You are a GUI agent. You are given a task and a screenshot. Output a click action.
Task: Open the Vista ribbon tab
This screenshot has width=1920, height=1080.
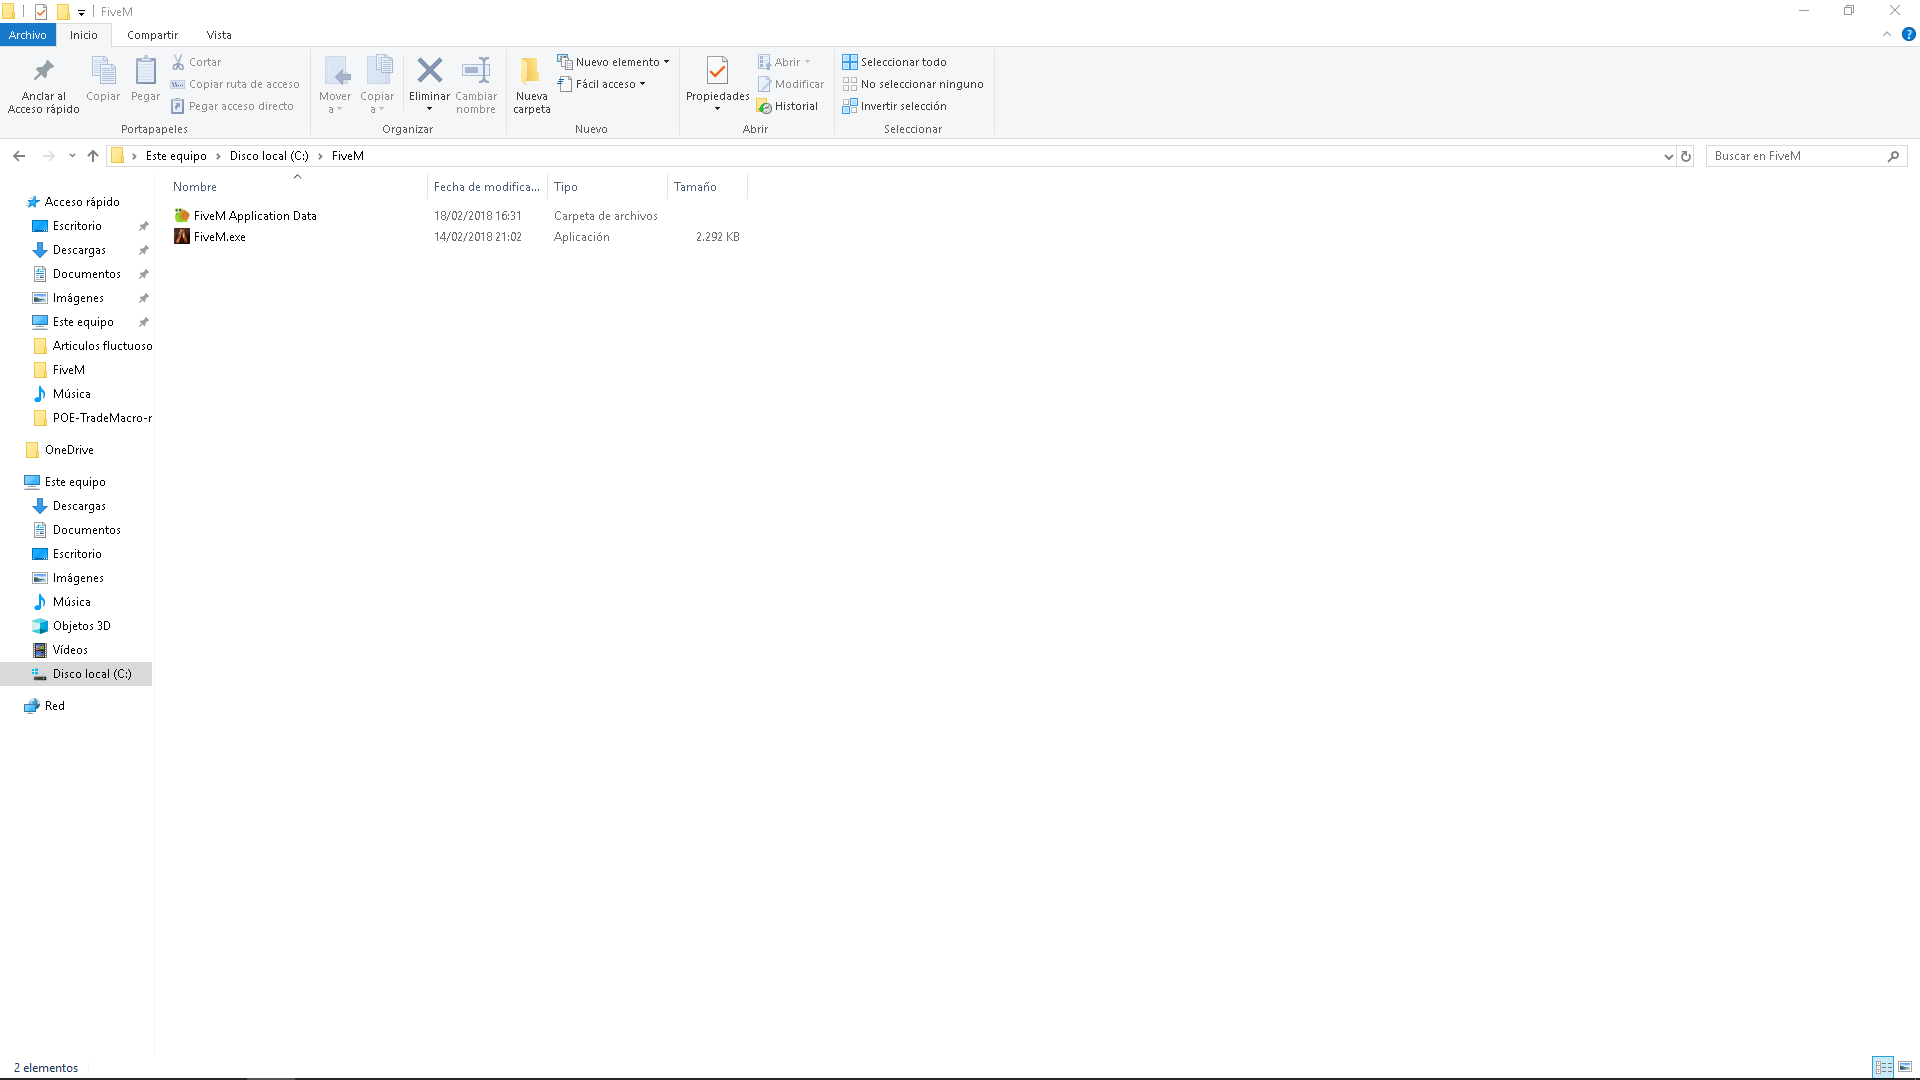click(219, 35)
